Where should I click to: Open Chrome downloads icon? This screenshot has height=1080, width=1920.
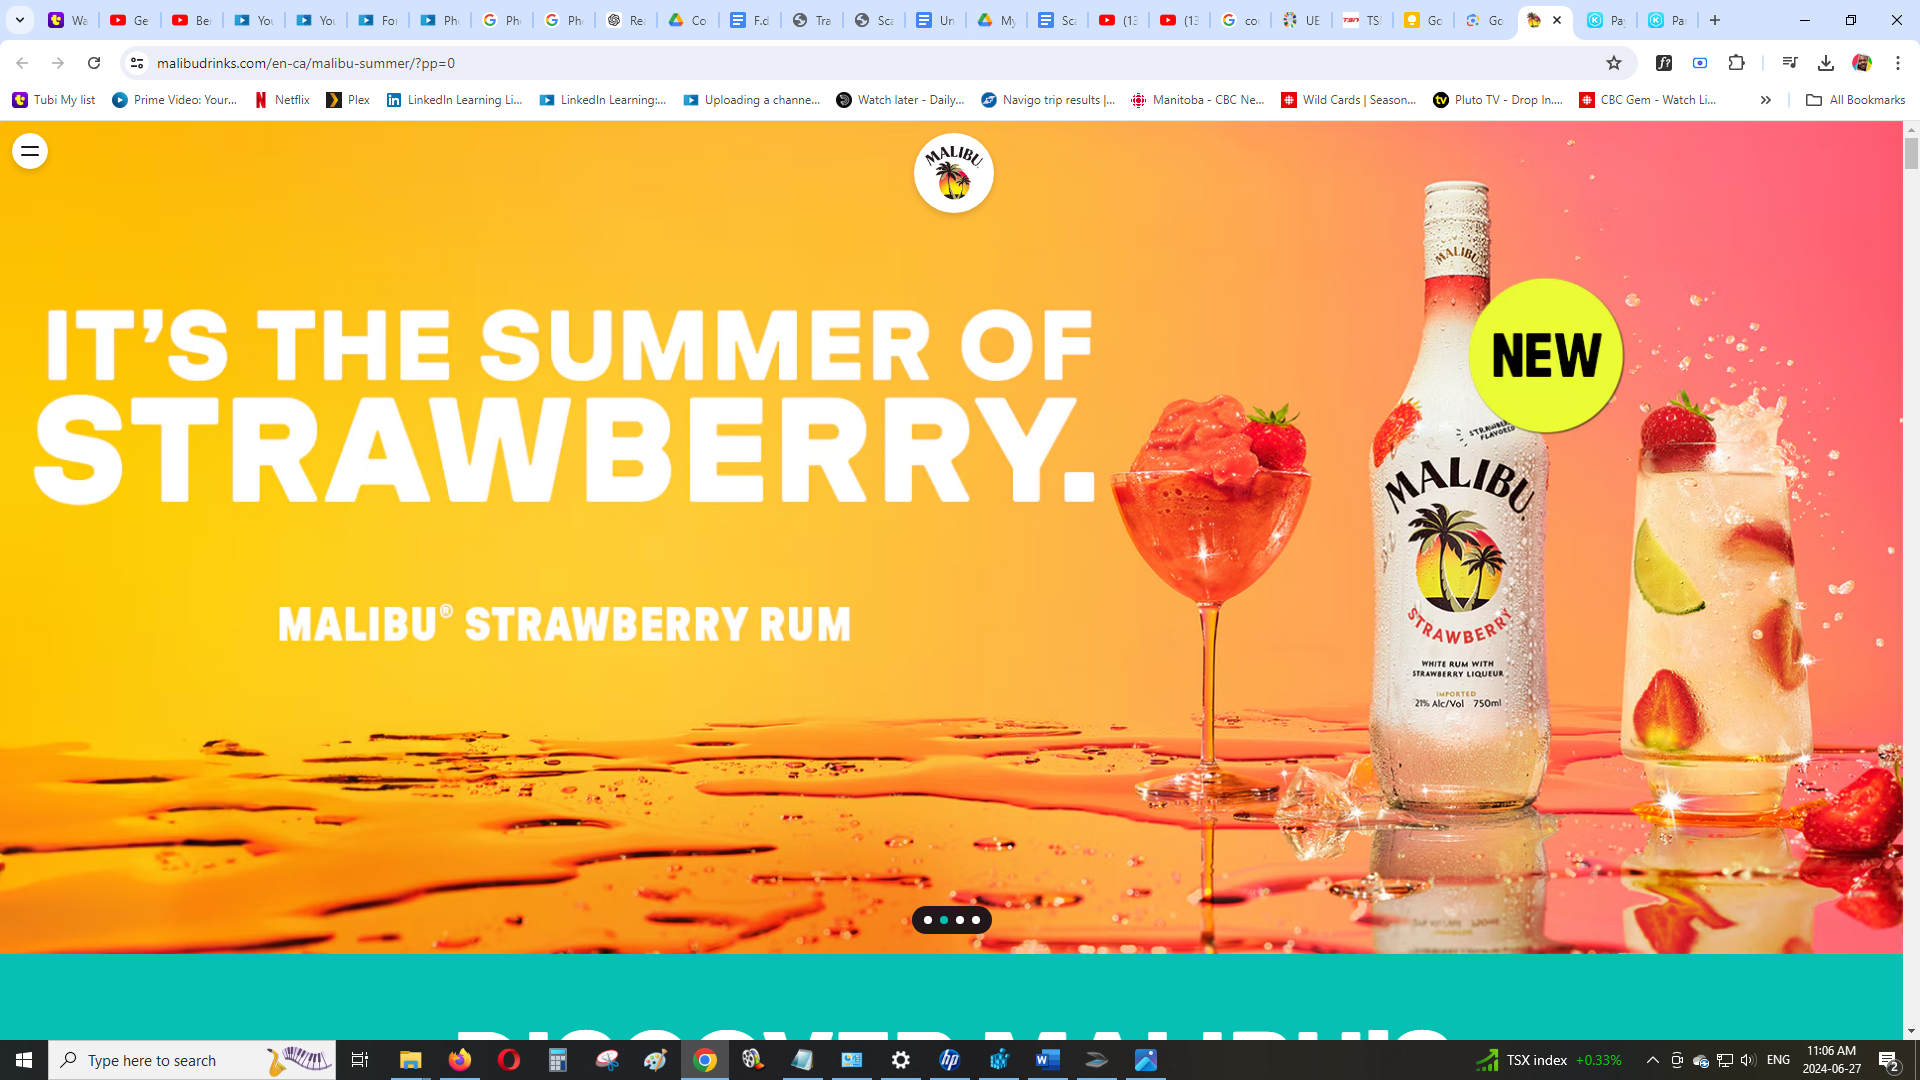(1825, 63)
